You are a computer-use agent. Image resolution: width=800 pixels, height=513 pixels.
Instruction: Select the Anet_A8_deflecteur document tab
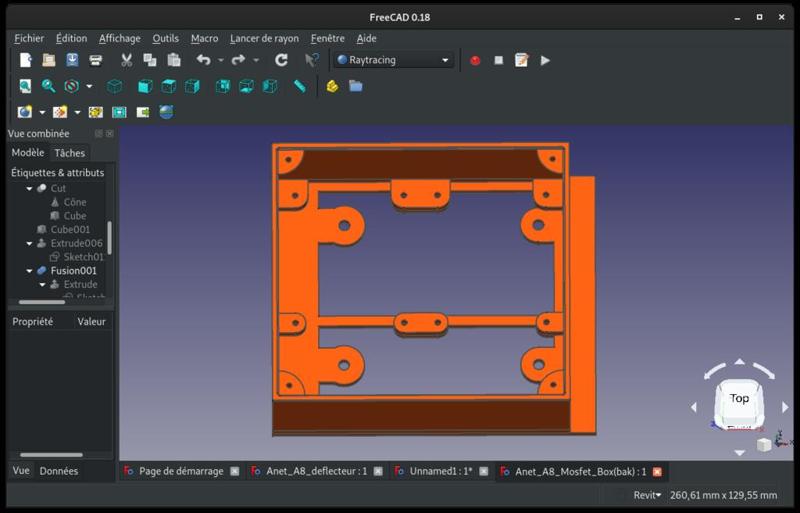[316, 472]
